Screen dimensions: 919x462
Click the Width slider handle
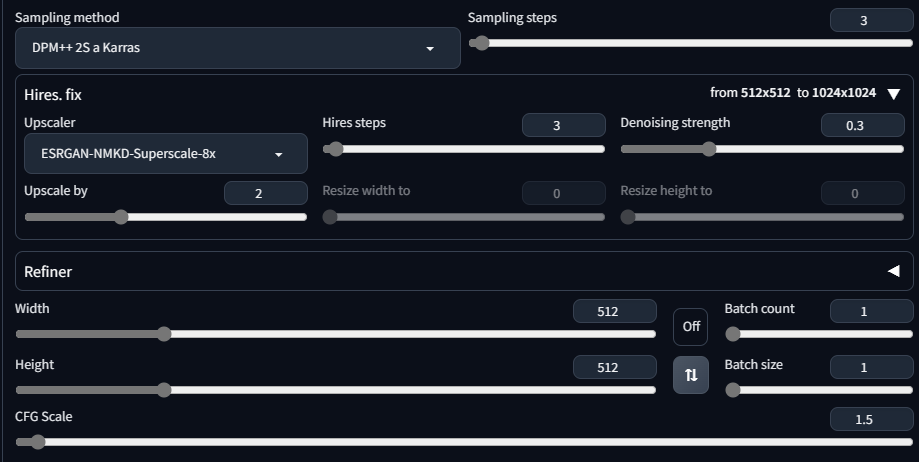(164, 334)
